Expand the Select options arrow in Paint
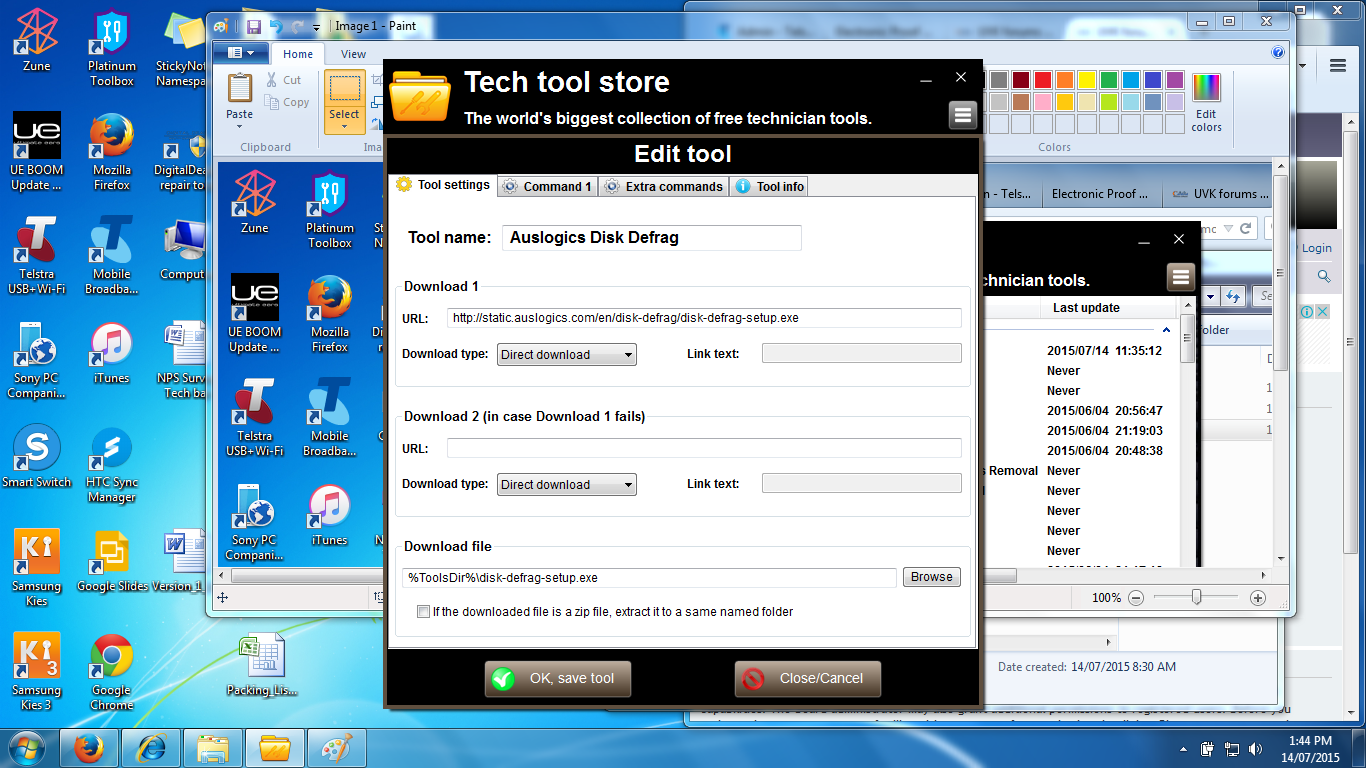Viewport: 1366px width, 768px height. (x=344, y=128)
